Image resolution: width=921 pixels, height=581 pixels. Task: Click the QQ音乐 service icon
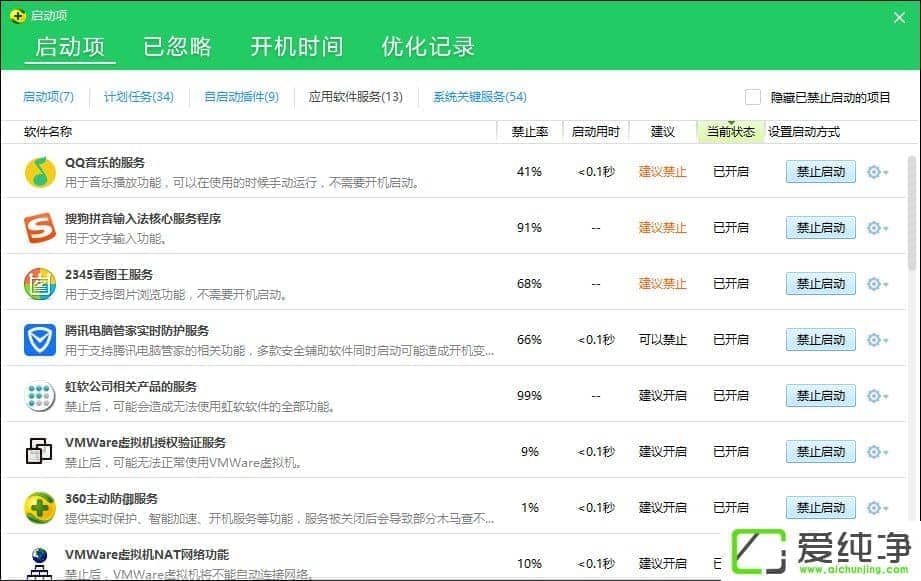pyautogui.click(x=40, y=172)
